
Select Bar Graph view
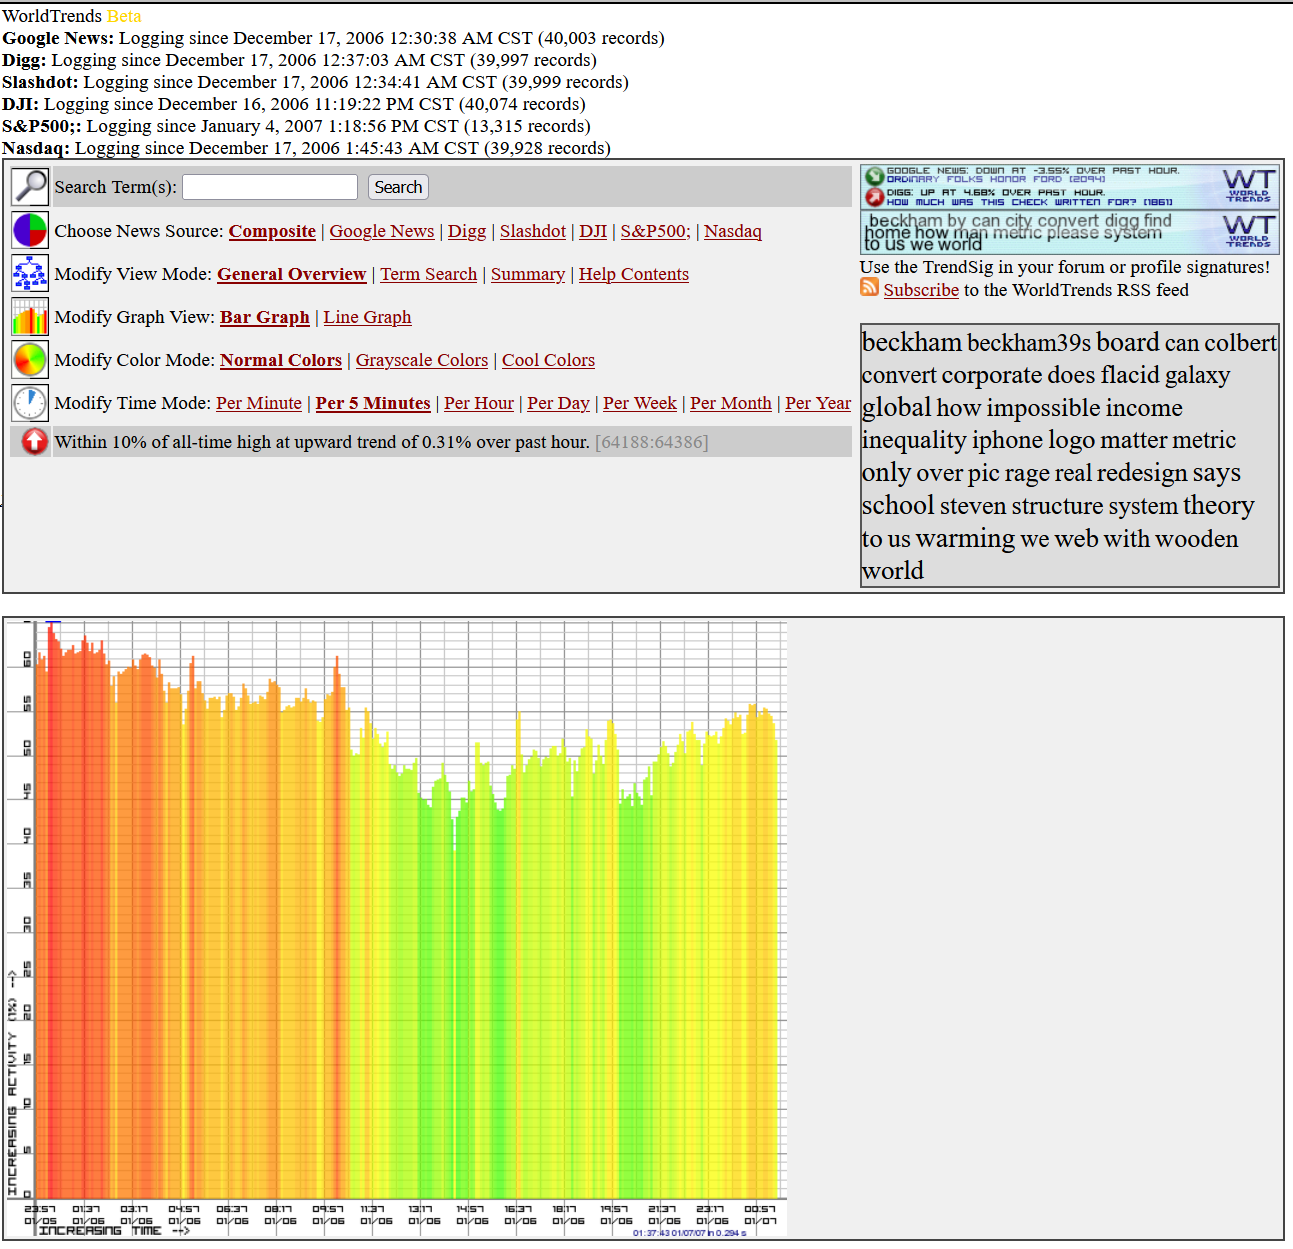(265, 317)
